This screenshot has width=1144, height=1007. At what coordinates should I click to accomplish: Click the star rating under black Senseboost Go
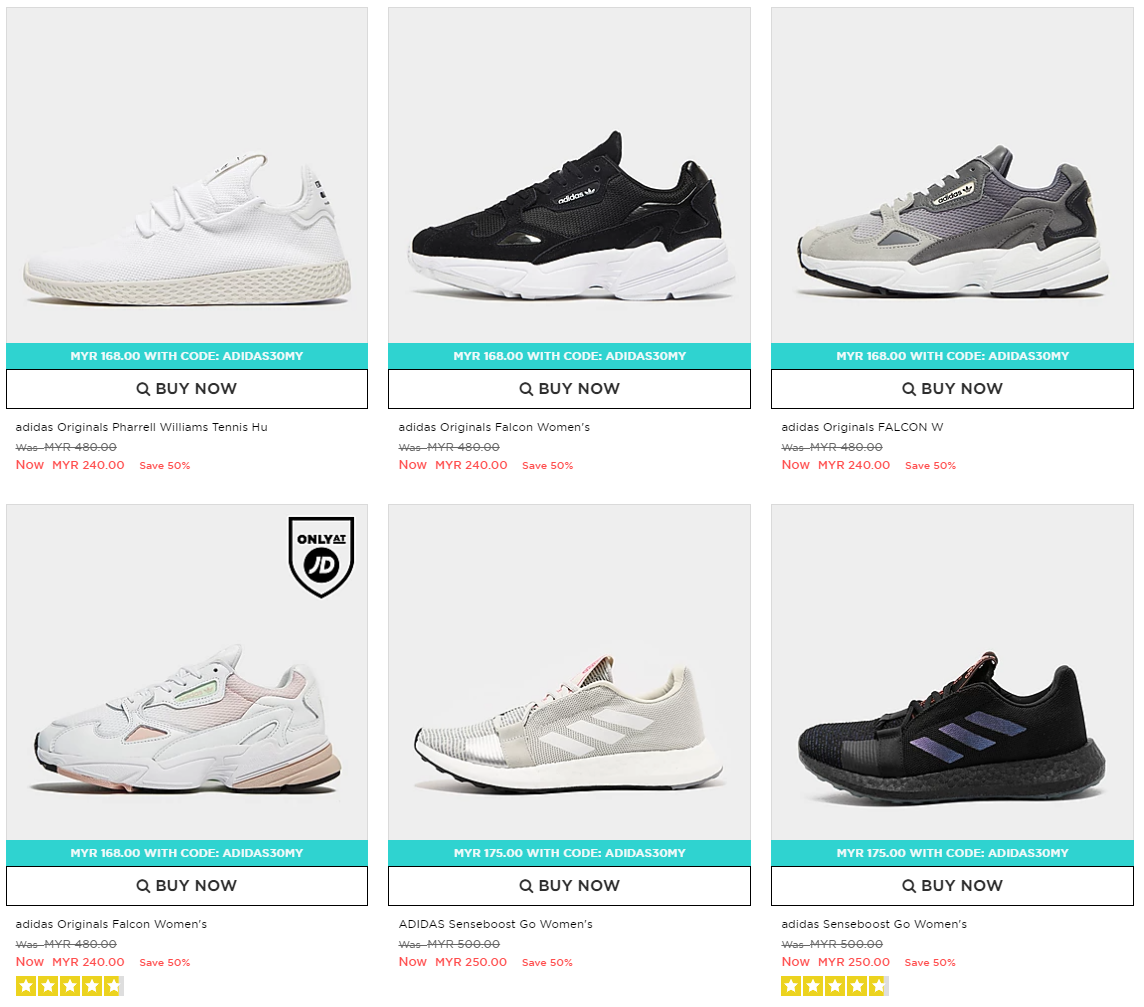tap(834, 986)
